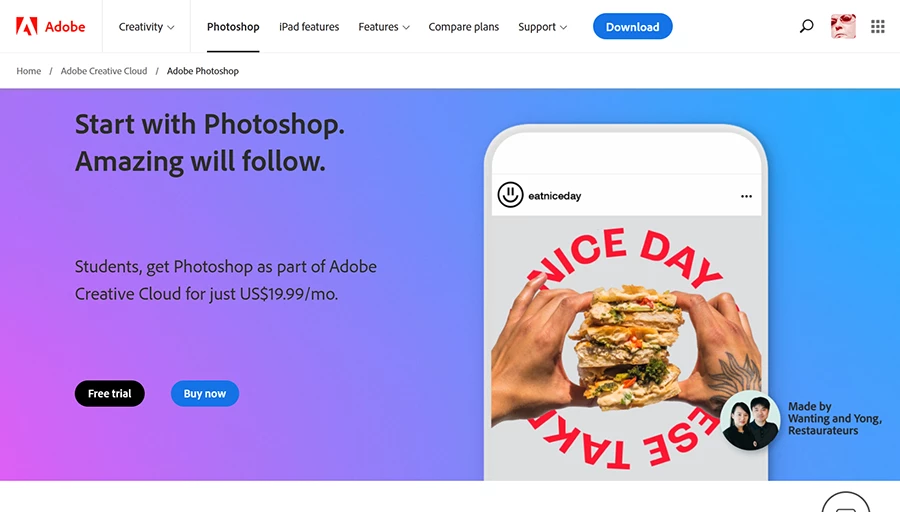The image size is (900, 512).
Task: Click the three-dot menu on the post
Action: (x=746, y=196)
